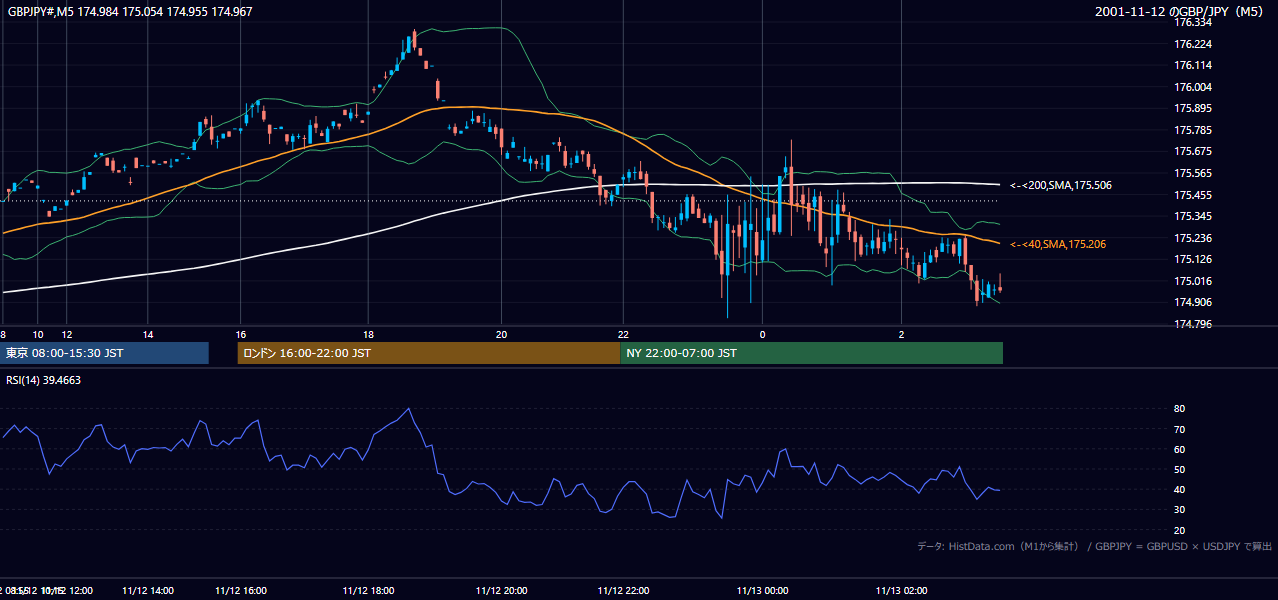Image resolution: width=1278 pixels, height=600 pixels.
Task: Select the 174.796 price axis label
Action: pos(1192,324)
